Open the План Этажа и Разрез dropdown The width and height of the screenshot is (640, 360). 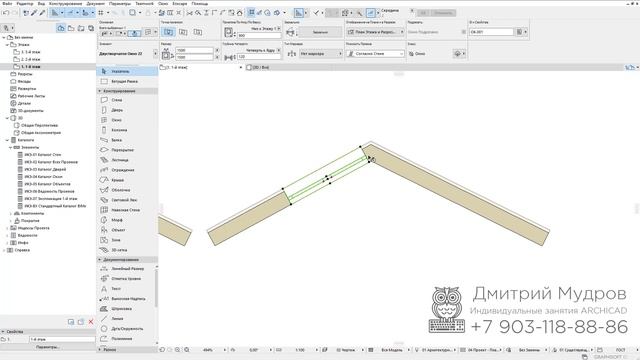(x=375, y=32)
